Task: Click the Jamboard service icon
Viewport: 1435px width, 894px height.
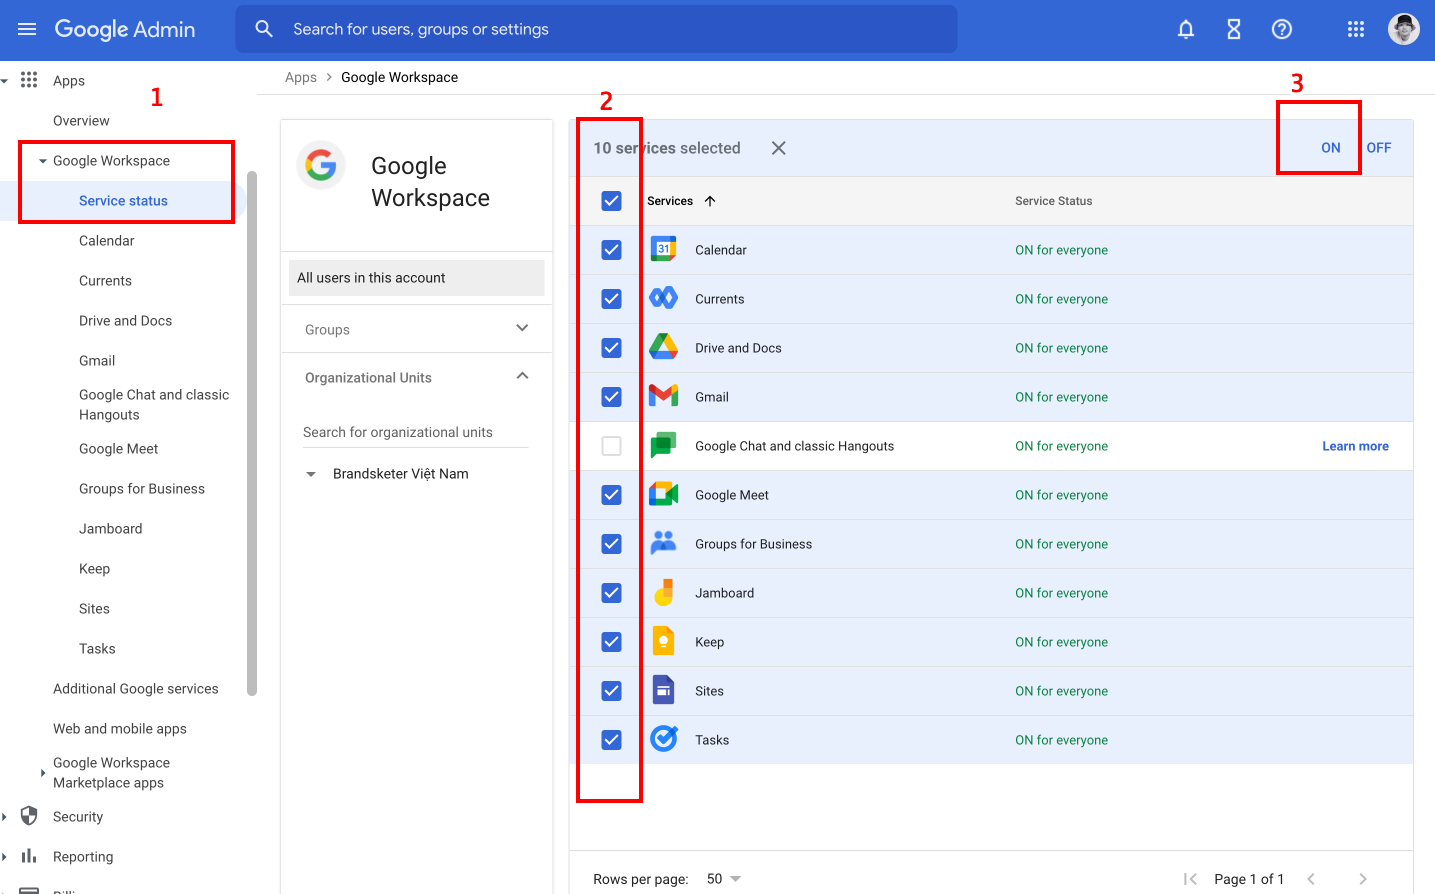Action: point(663,592)
